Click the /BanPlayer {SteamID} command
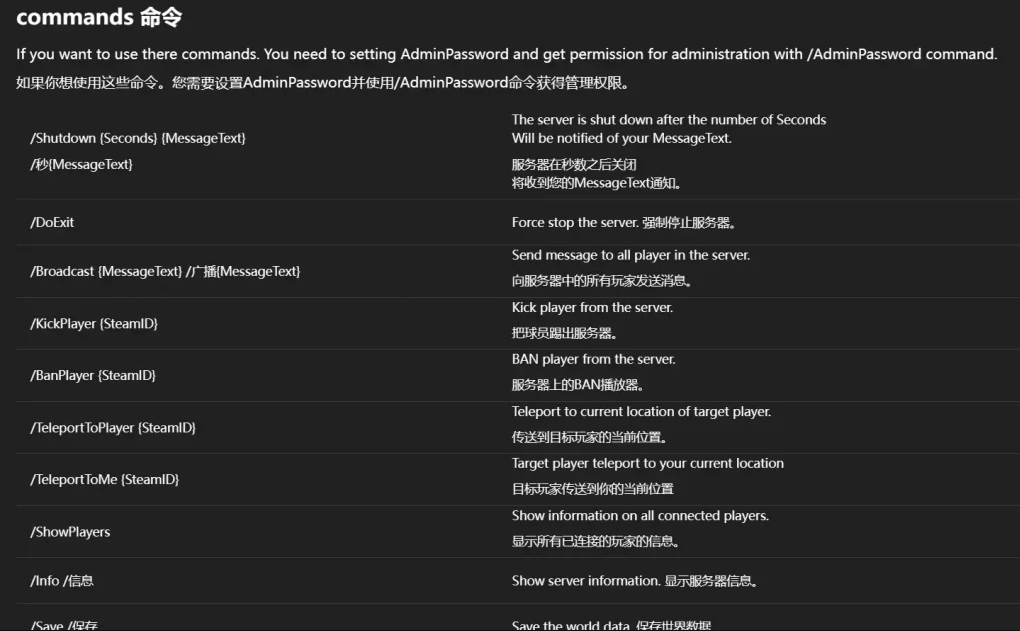This screenshot has height=631, width=1020. pyautogui.click(x=93, y=375)
